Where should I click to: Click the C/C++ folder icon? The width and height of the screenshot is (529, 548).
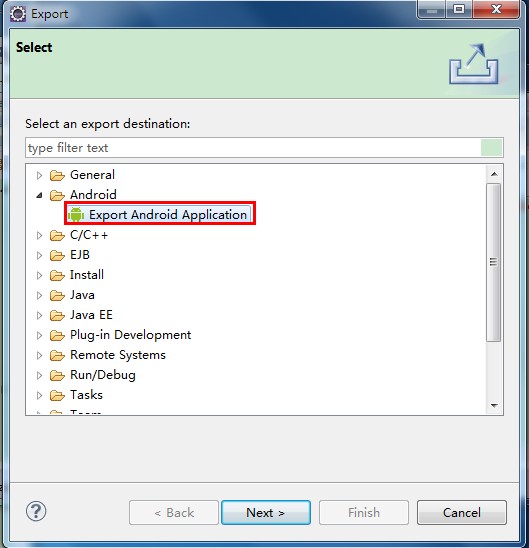click(x=57, y=236)
